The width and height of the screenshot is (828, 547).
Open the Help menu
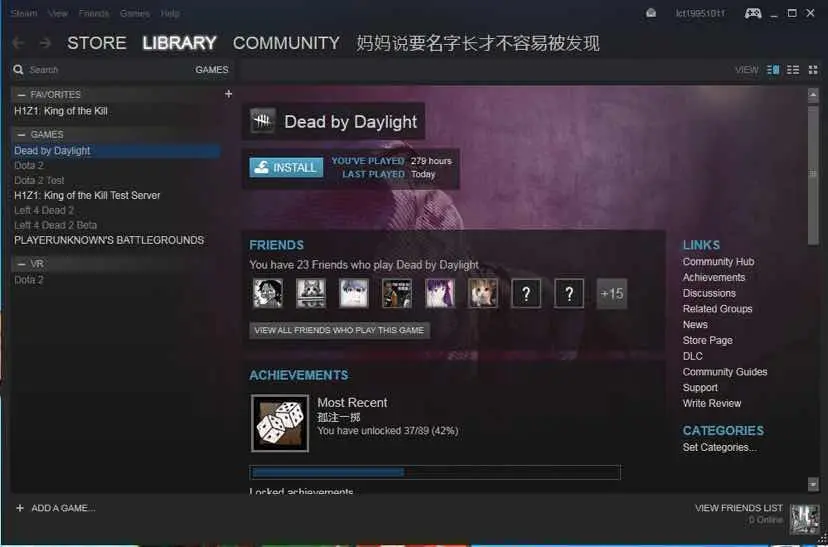click(x=170, y=13)
